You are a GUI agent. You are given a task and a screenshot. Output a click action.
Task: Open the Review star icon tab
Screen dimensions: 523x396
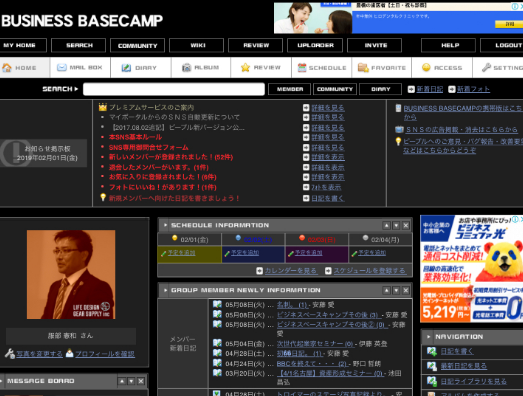click(245, 68)
